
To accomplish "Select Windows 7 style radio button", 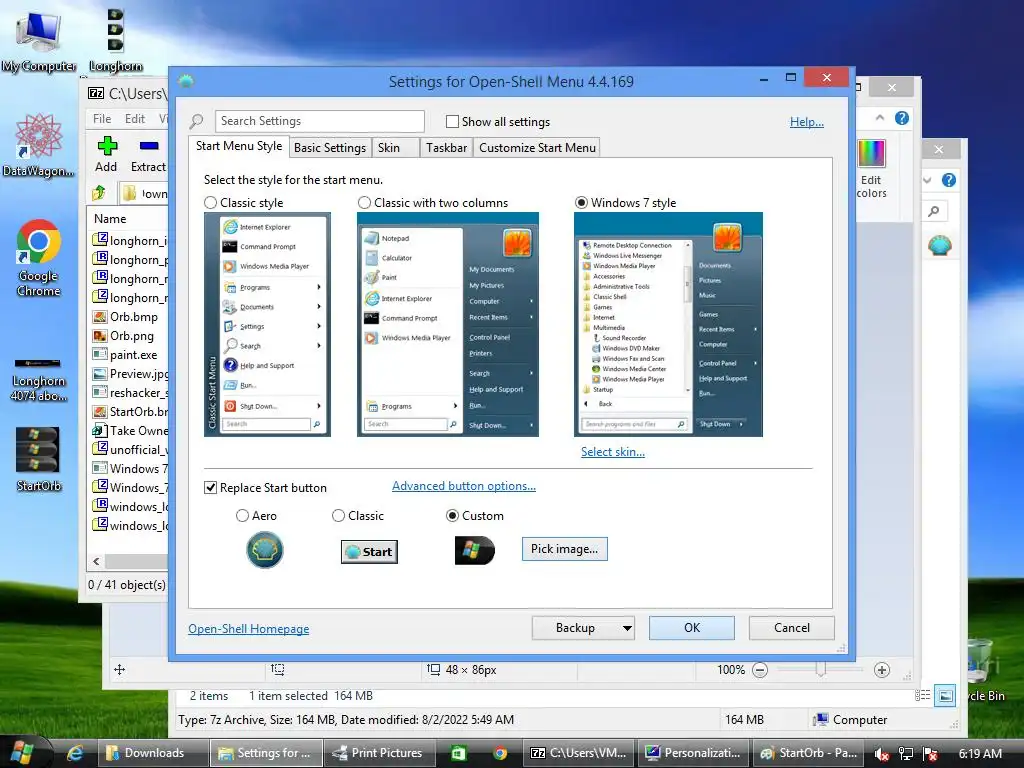I will coord(581,202).
